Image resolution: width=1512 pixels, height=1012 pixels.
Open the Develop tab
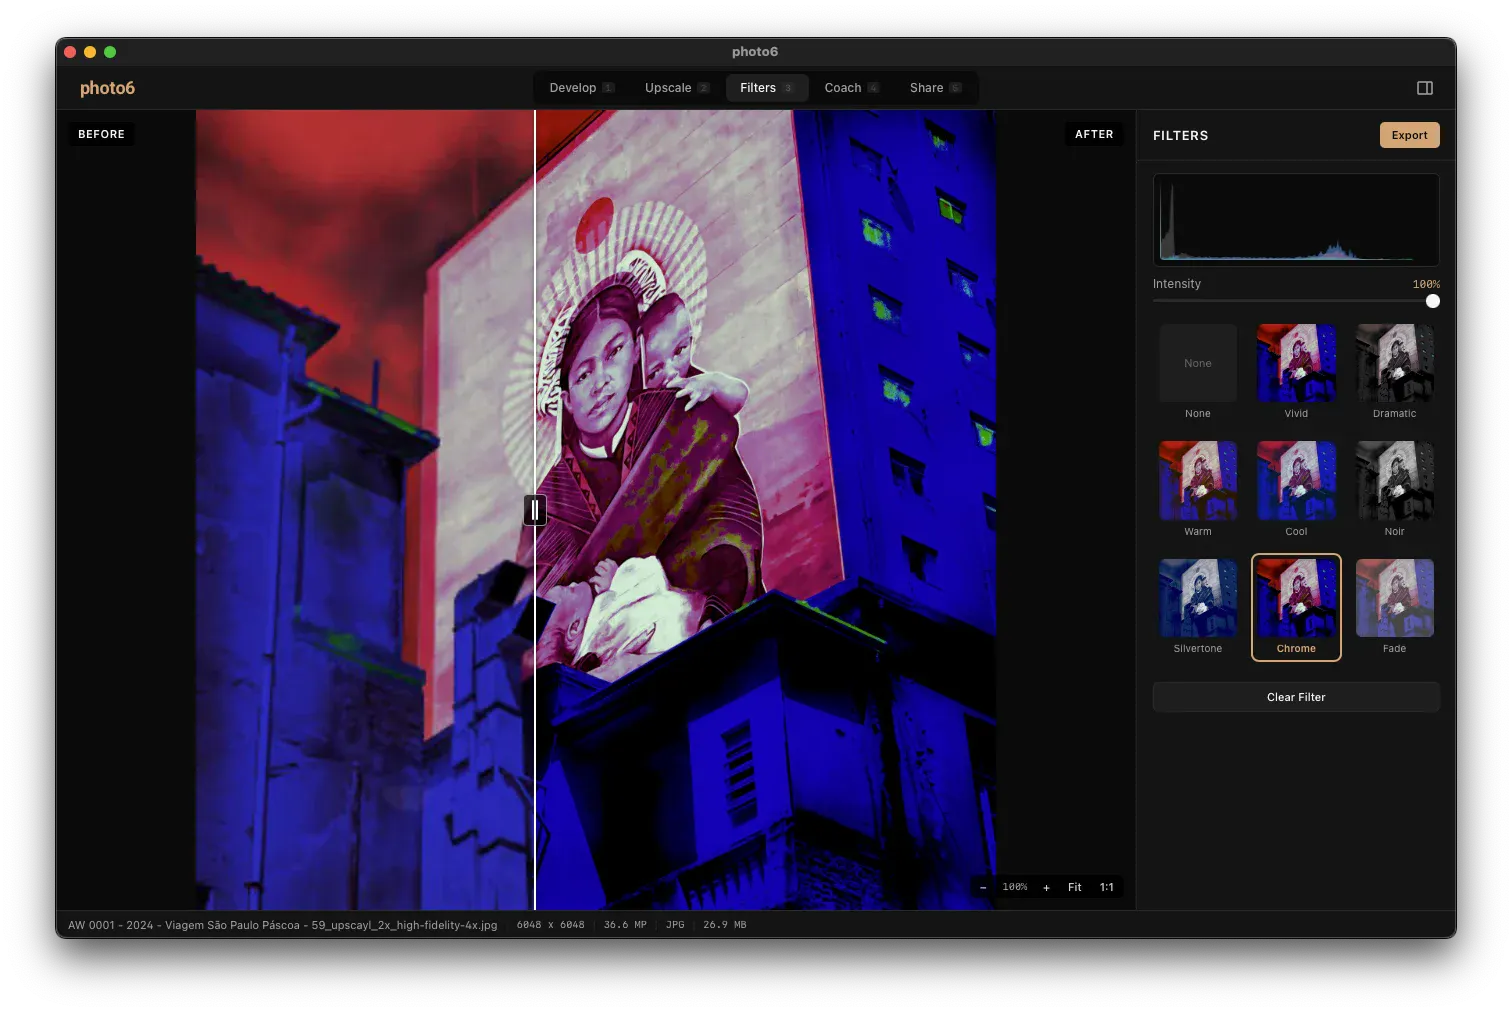pos(581,88)
